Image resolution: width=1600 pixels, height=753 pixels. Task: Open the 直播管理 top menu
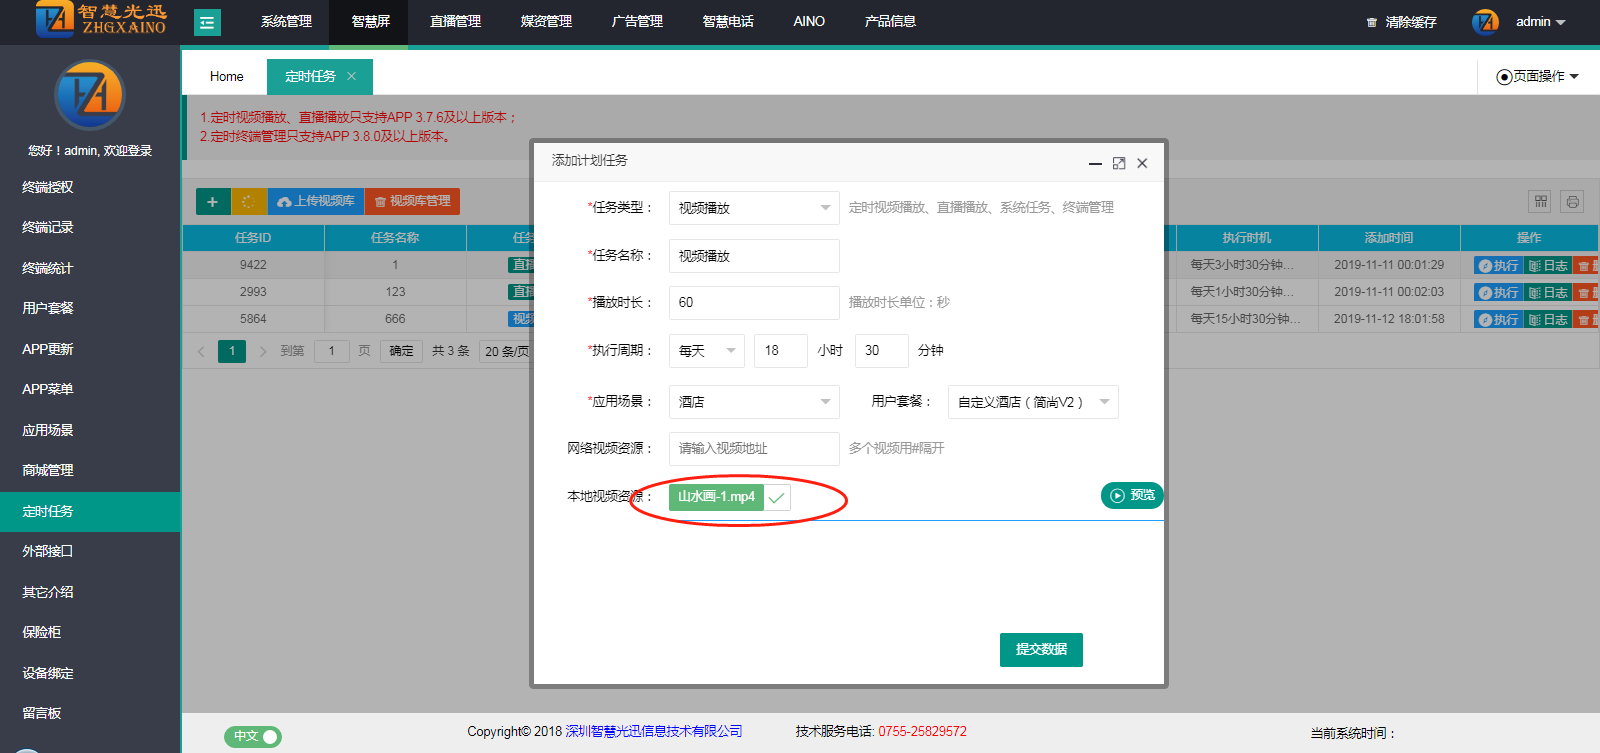455,22
